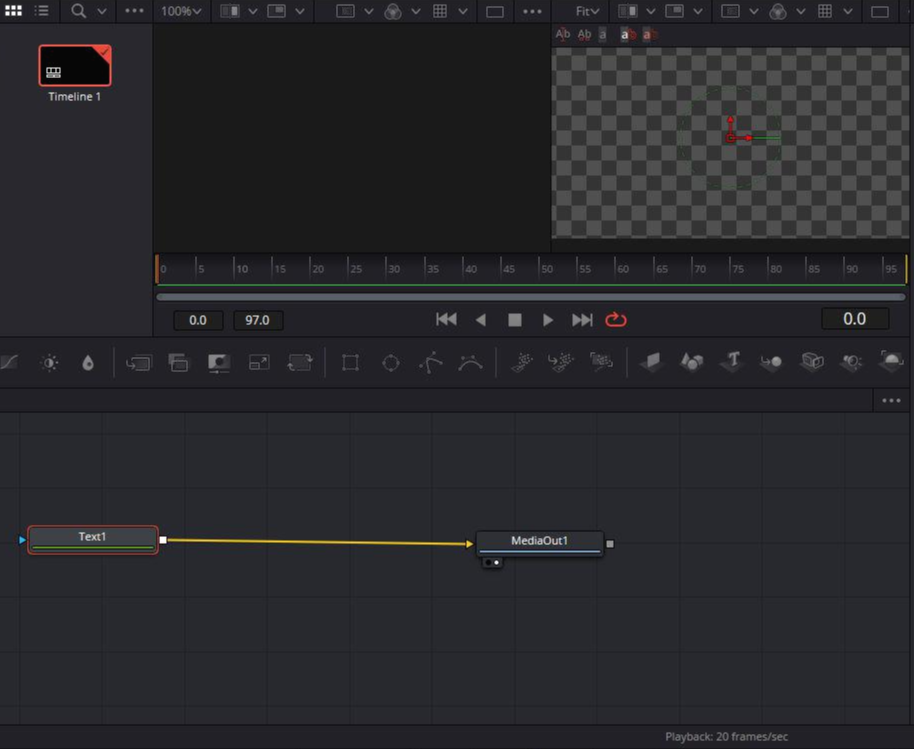
Task: Add a Resize node from toolbar
Action: pyautogui.click(x=259, y=363)
